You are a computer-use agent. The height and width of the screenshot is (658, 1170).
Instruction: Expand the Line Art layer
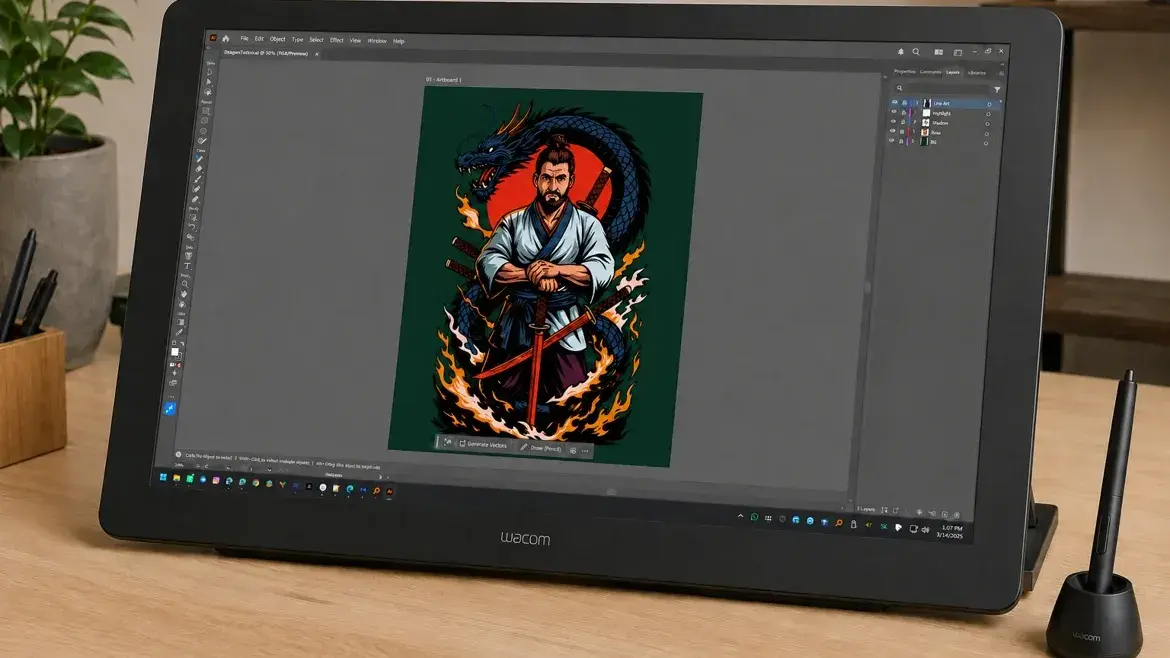(917, 104)
